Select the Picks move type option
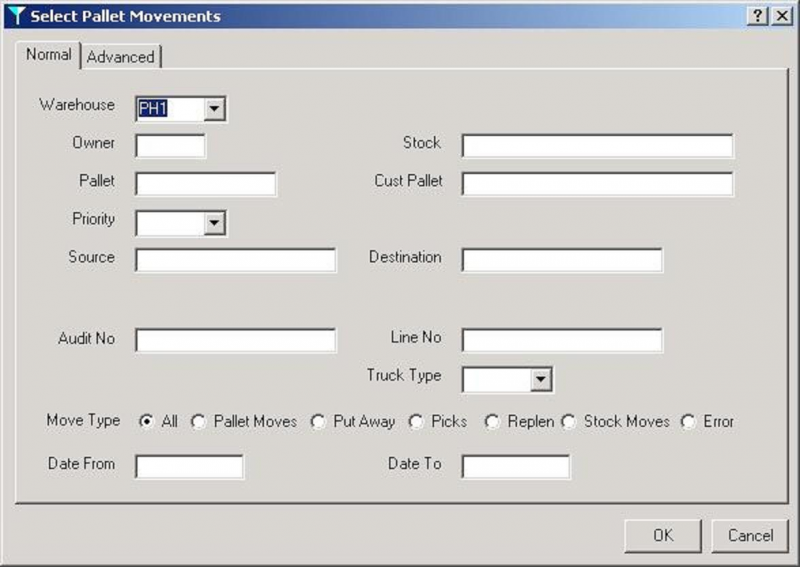The height and width of the screenshot is (567, 800). (416, 422)
